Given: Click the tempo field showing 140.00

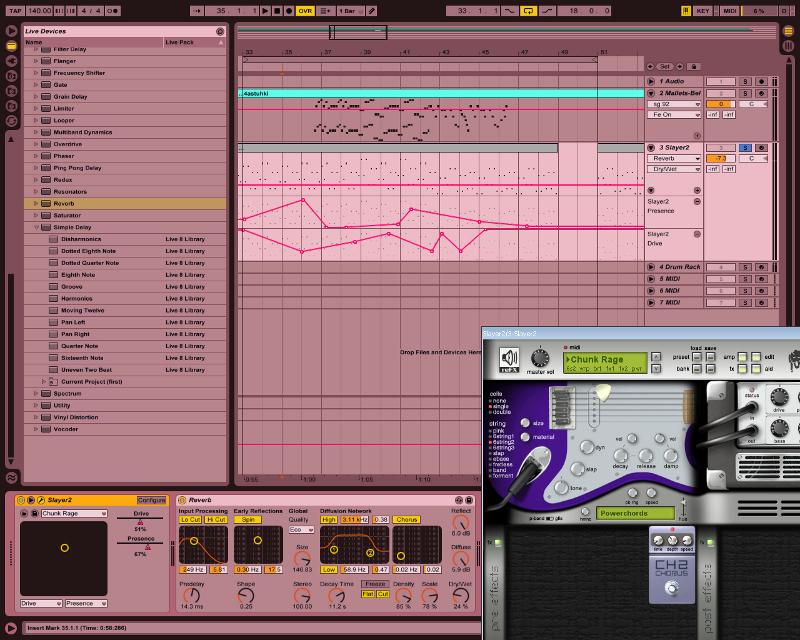Looking at the screenshot, I should pyautogui.click(x=39, y=11).
